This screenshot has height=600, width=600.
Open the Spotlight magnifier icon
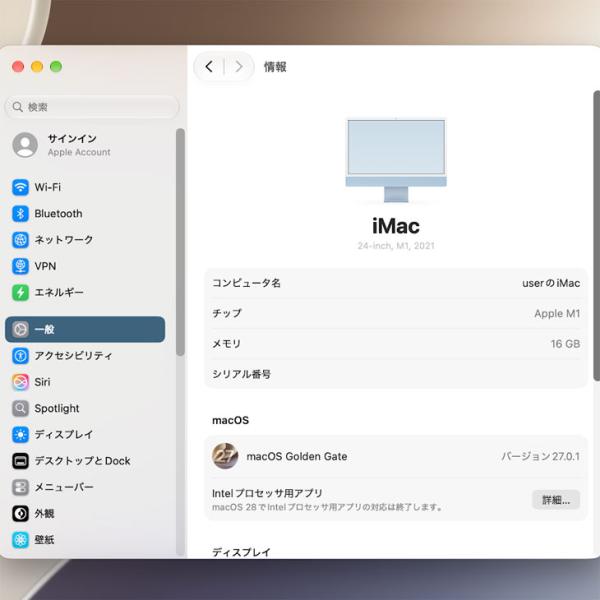(20, 408)
